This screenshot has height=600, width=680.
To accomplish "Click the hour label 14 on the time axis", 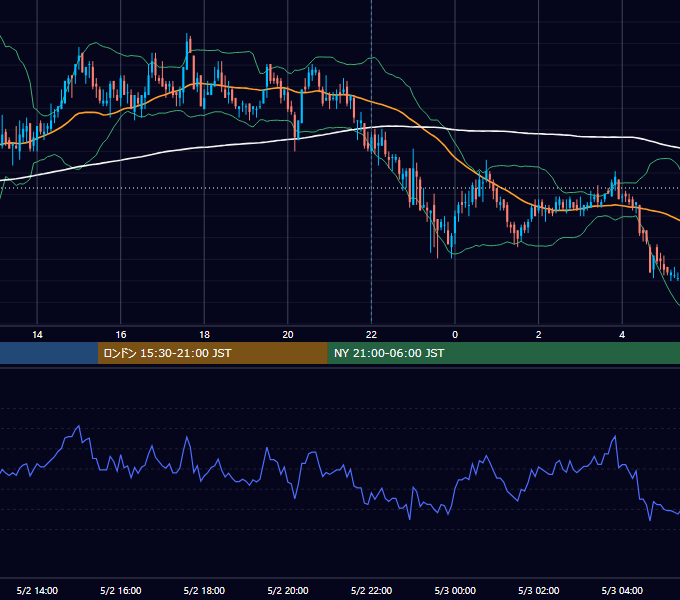I will tap(37, 335).
